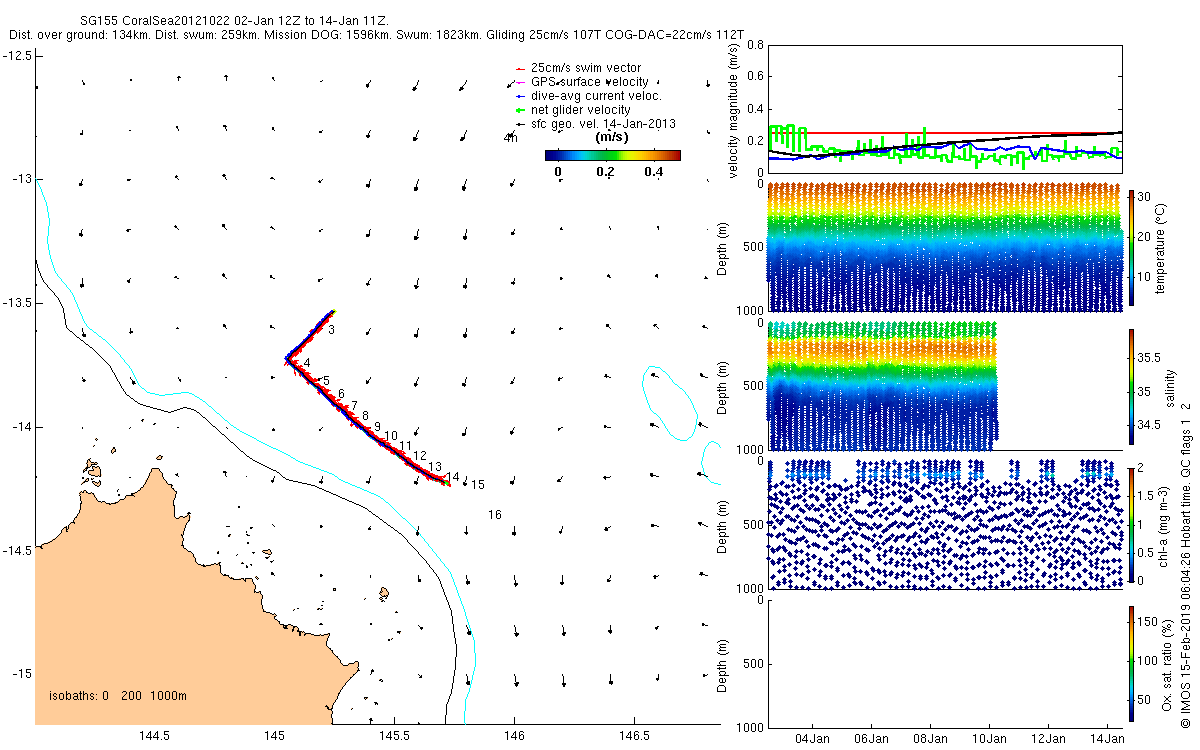This screenshot has height=750, width=1200.
Task: Click the '144.5' longitude tick label
Action: [x=153, y=736]
